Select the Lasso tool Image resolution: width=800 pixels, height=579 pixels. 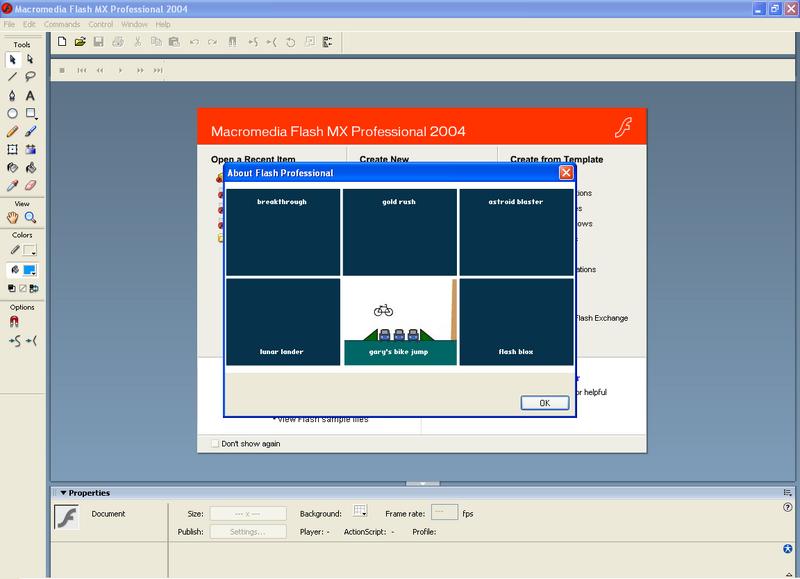click(x=30, y=77)
